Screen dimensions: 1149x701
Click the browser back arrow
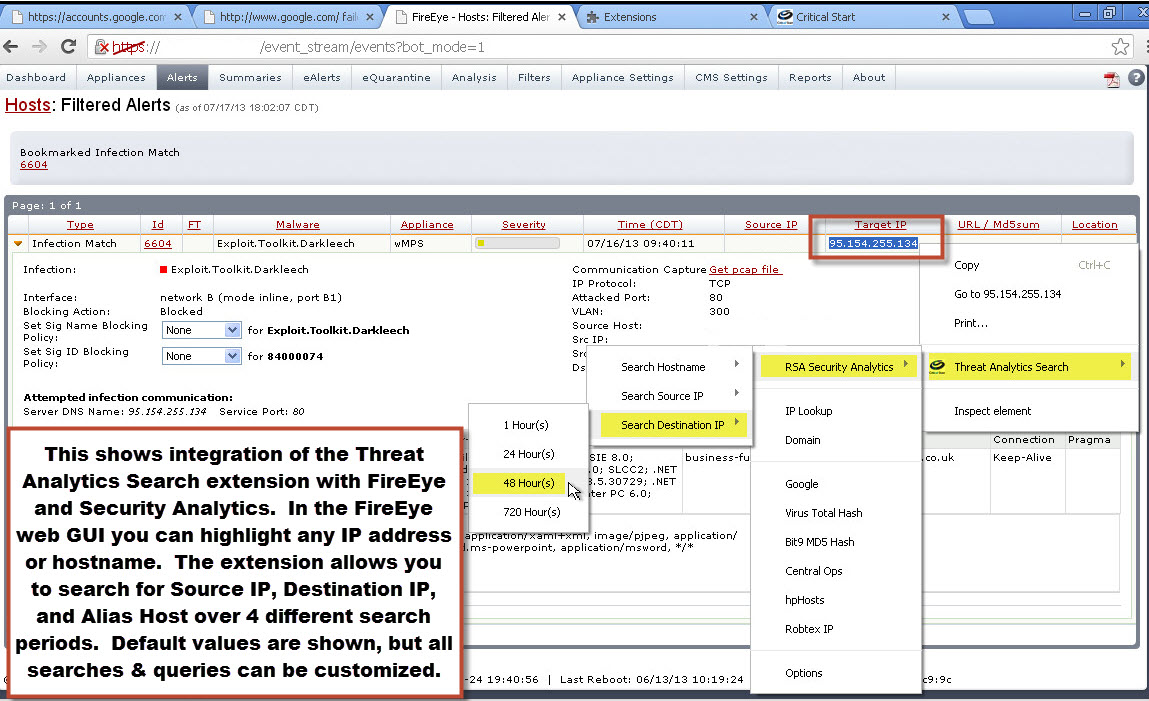(x=11, y=47)
